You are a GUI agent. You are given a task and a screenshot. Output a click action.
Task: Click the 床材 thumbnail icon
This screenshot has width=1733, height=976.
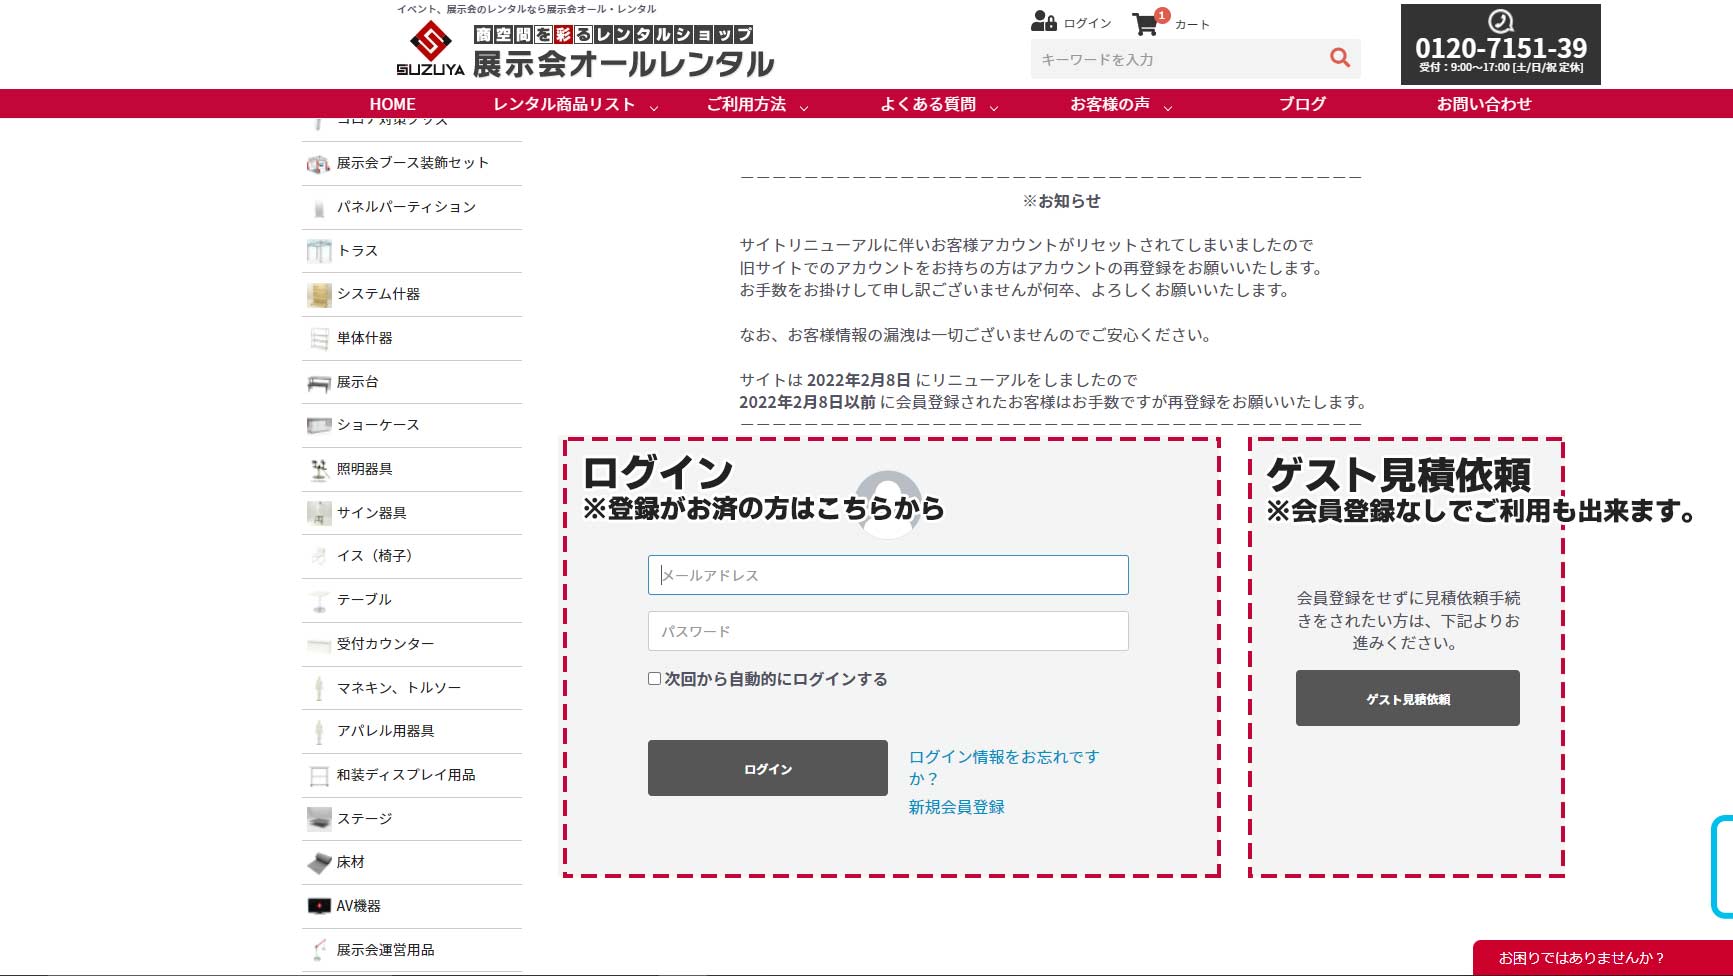[318, 863]
